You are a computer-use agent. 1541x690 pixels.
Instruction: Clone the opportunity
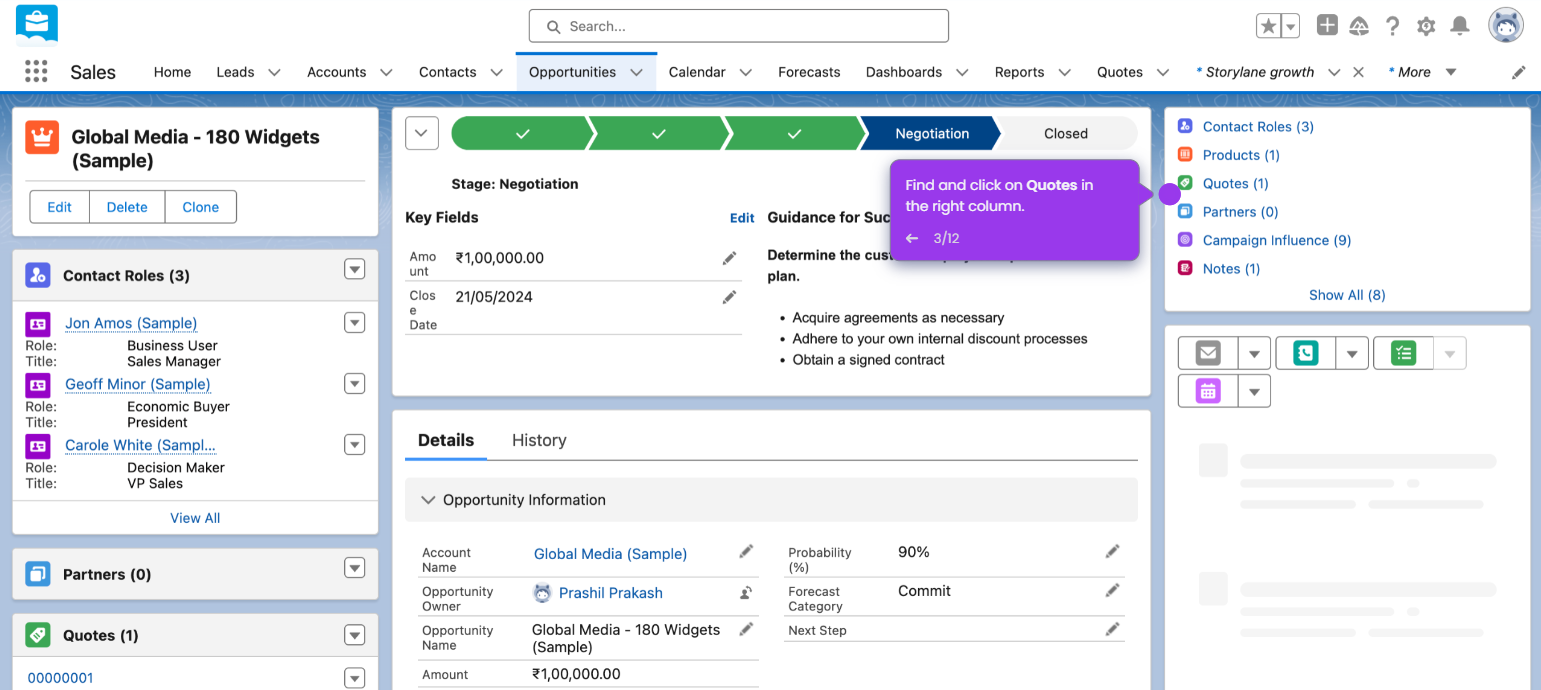pos(200,206)
